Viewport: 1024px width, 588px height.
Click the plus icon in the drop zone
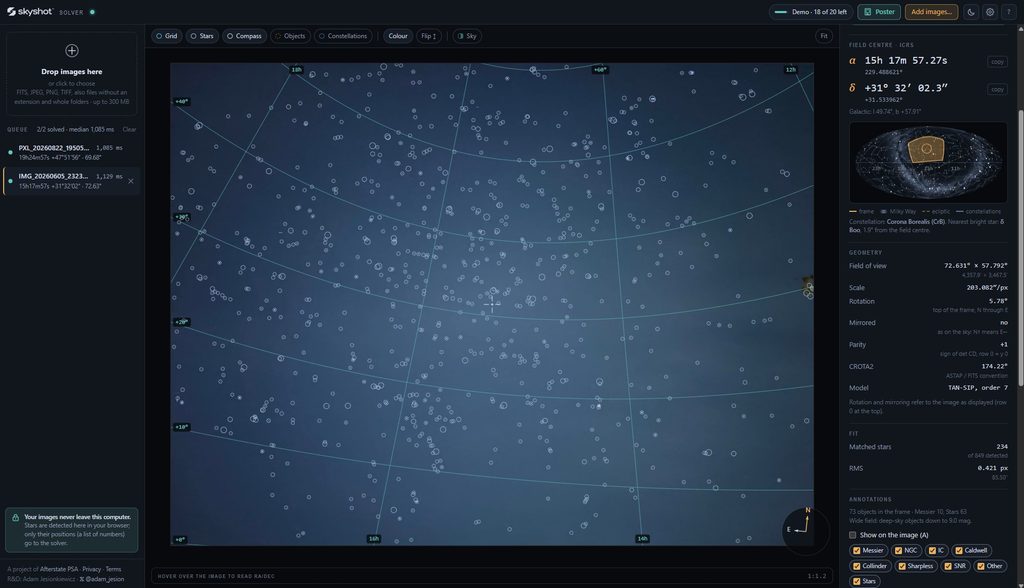pos(72,50)
